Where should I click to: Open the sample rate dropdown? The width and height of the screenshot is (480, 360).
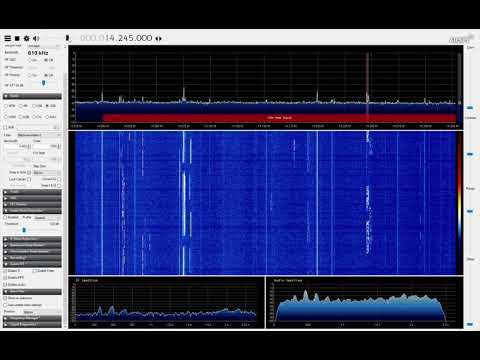(44, 46)
